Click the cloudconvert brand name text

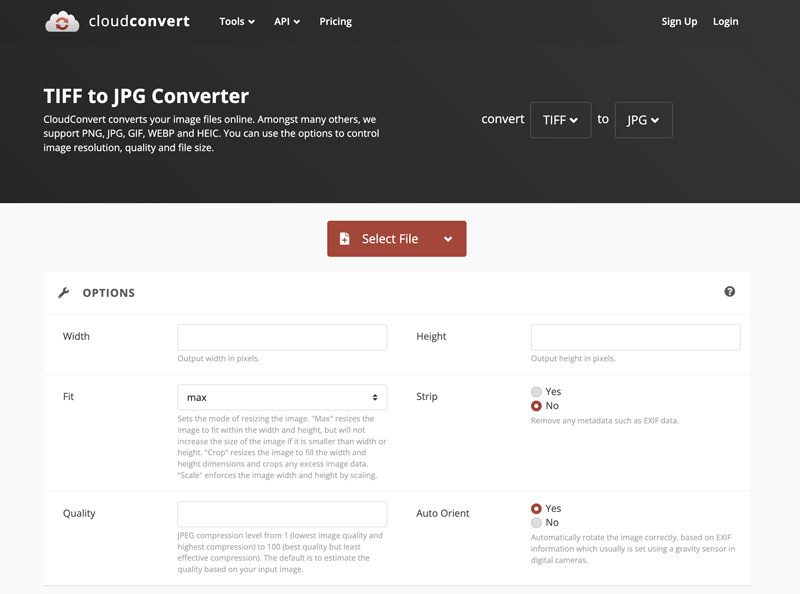(139, 21)
